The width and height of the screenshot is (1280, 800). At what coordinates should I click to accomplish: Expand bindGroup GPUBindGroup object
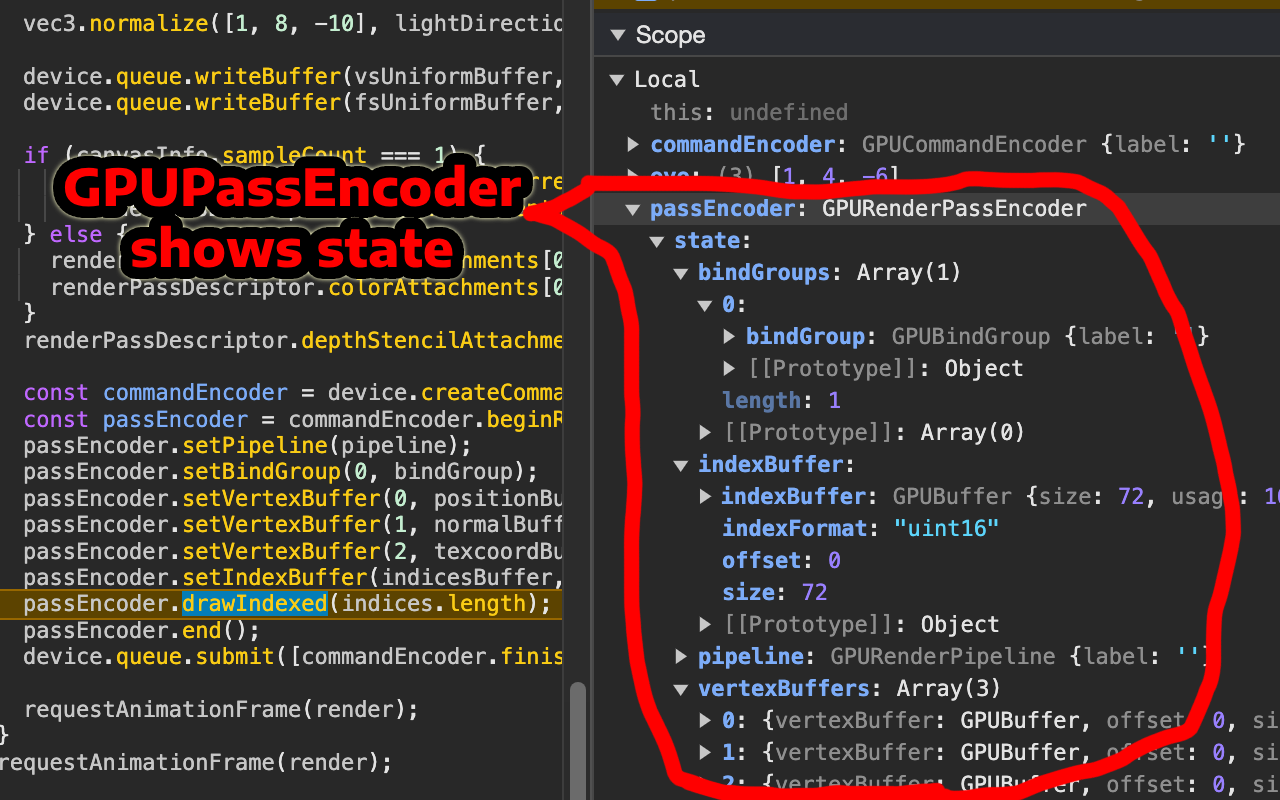pyautogui.click(x=730, y=337)
